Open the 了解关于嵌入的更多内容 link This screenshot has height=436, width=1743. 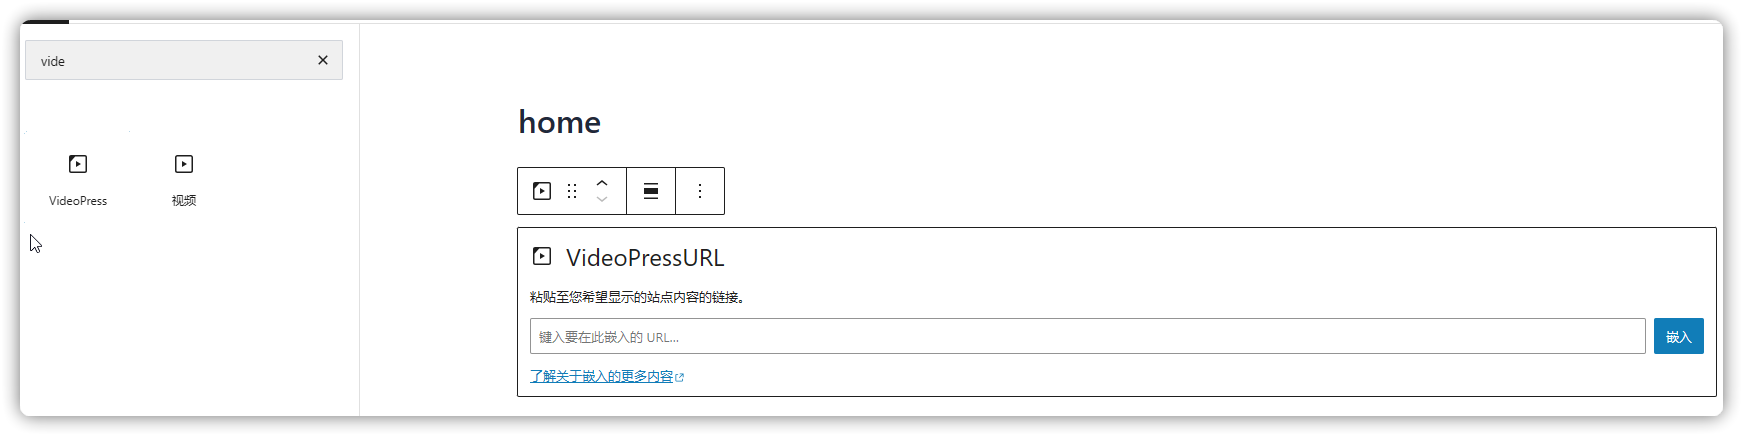pos(601,377)
